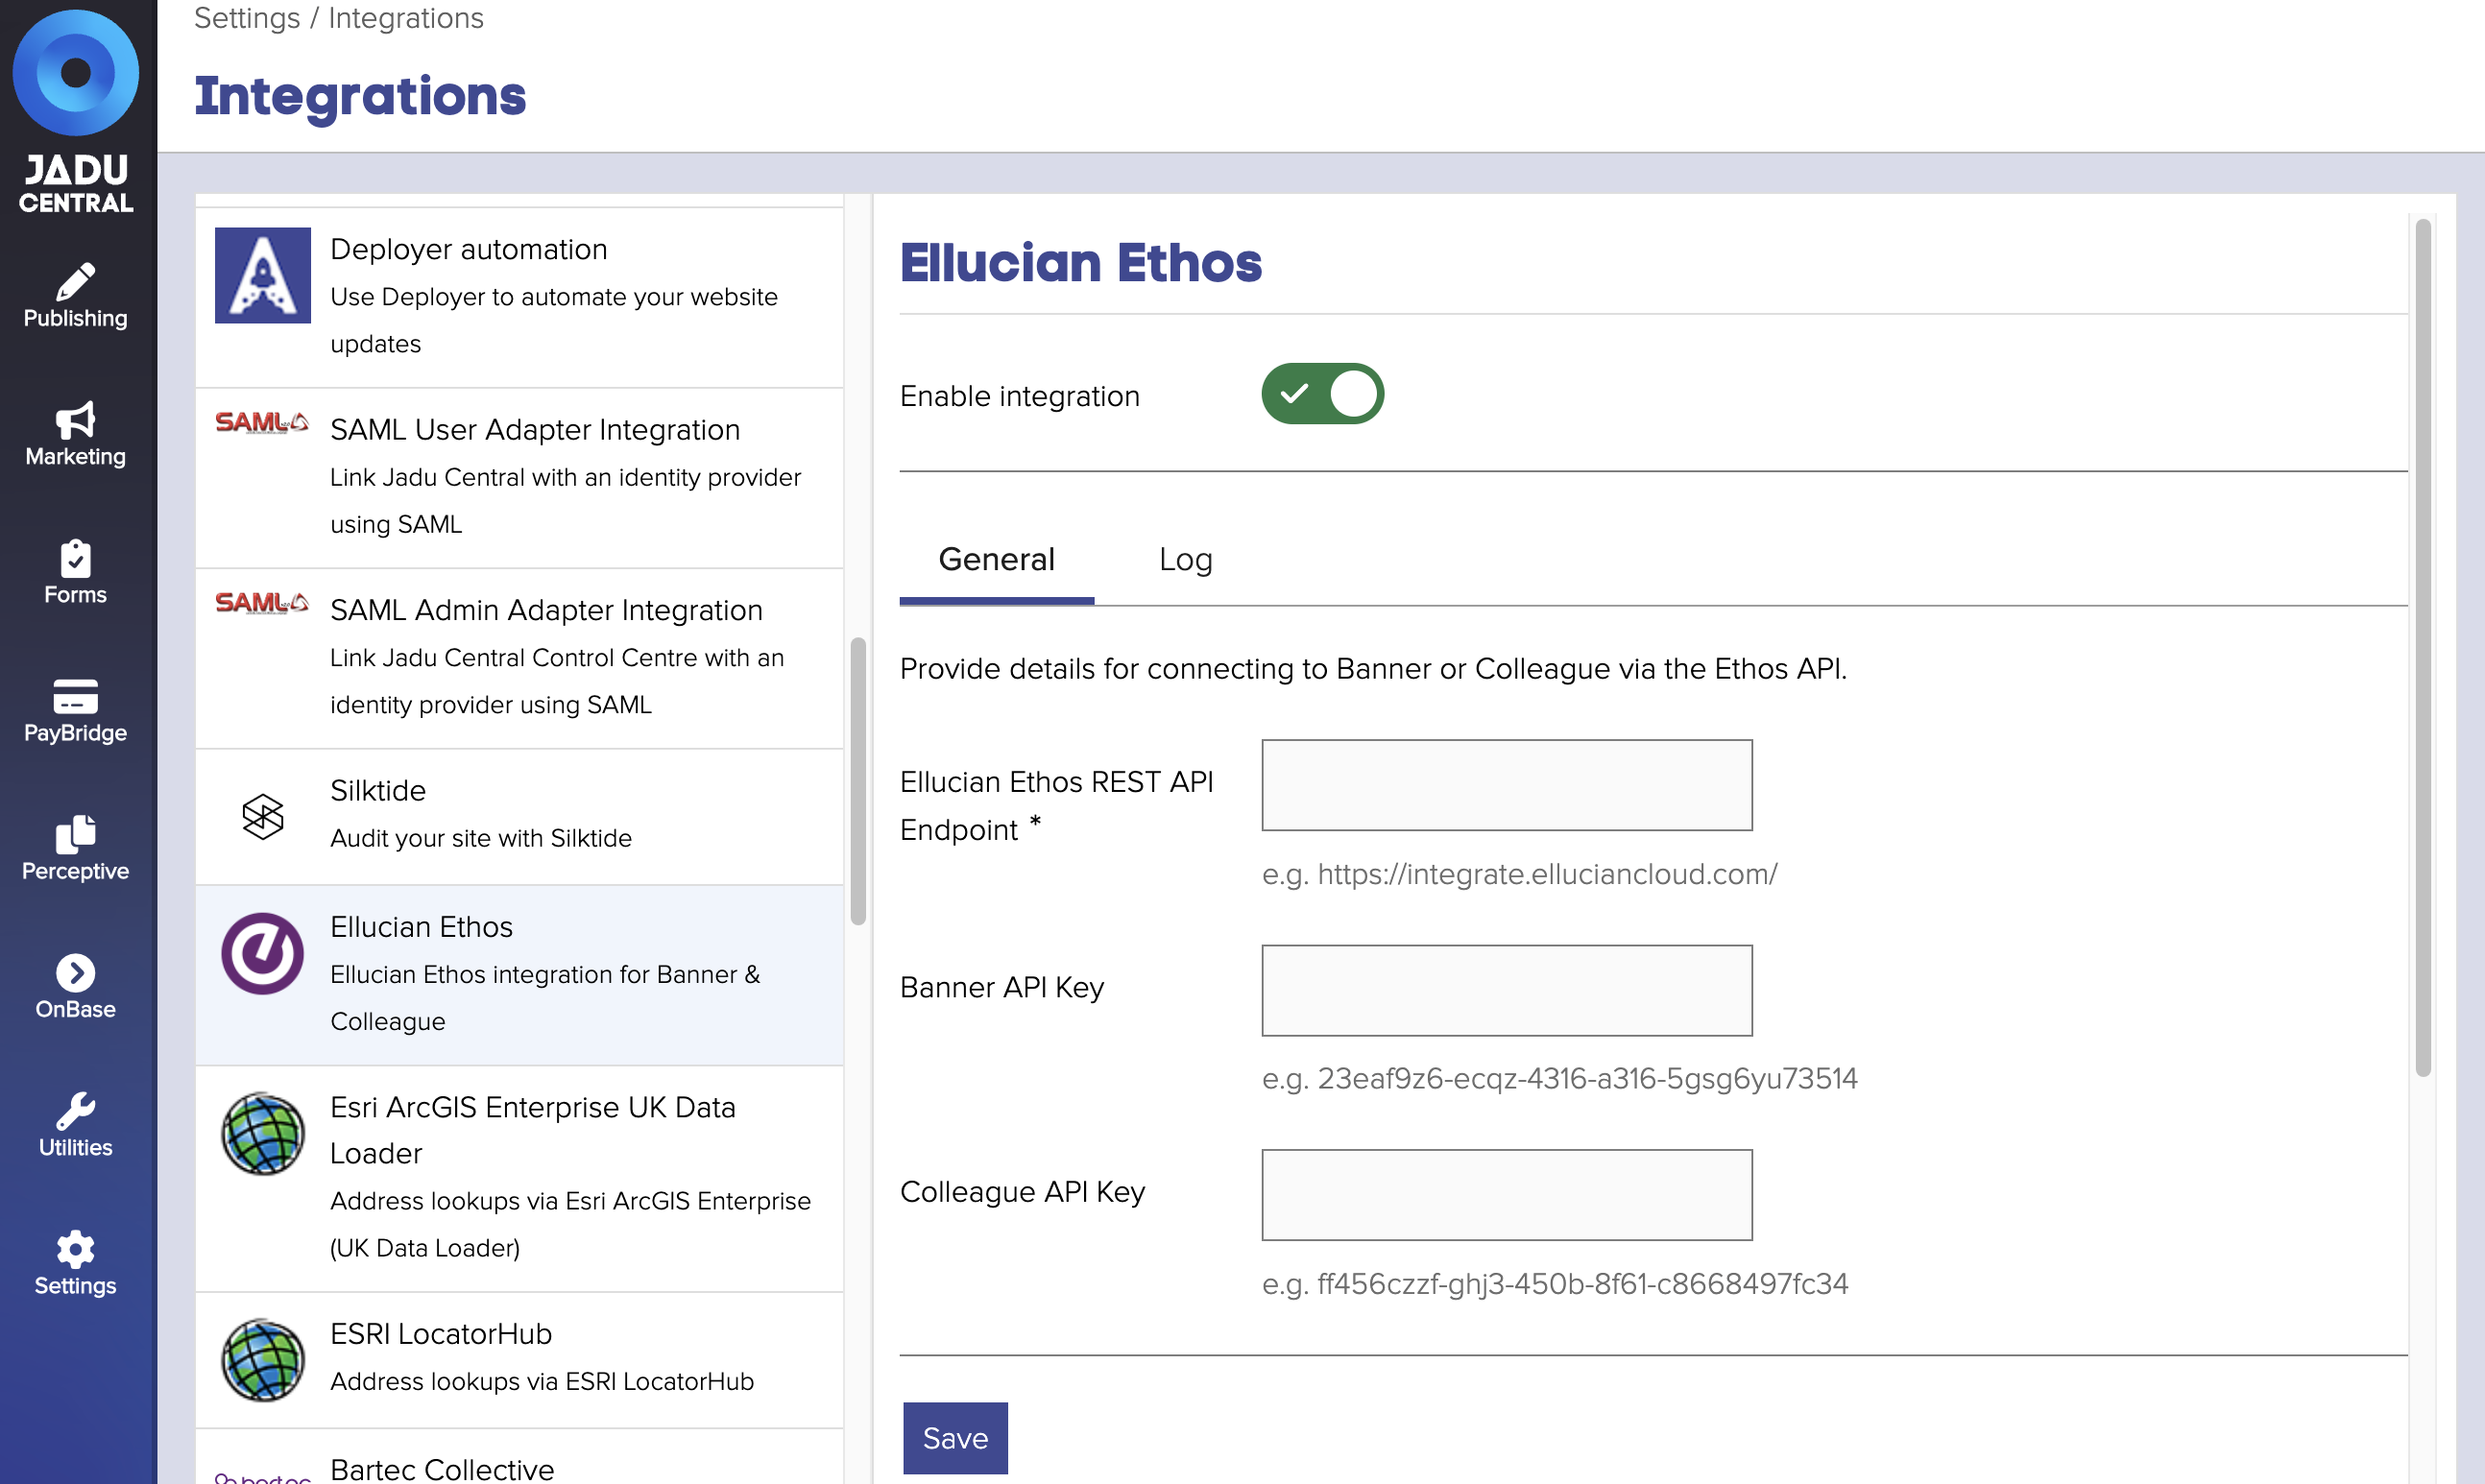Click the Jadu Central logo

76,111
